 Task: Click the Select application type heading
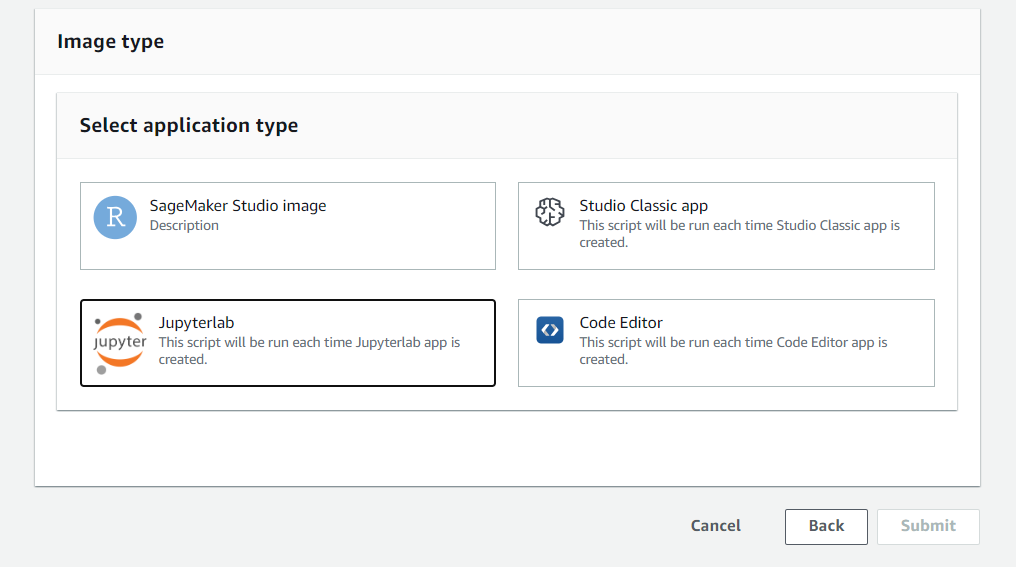point(189,126)
